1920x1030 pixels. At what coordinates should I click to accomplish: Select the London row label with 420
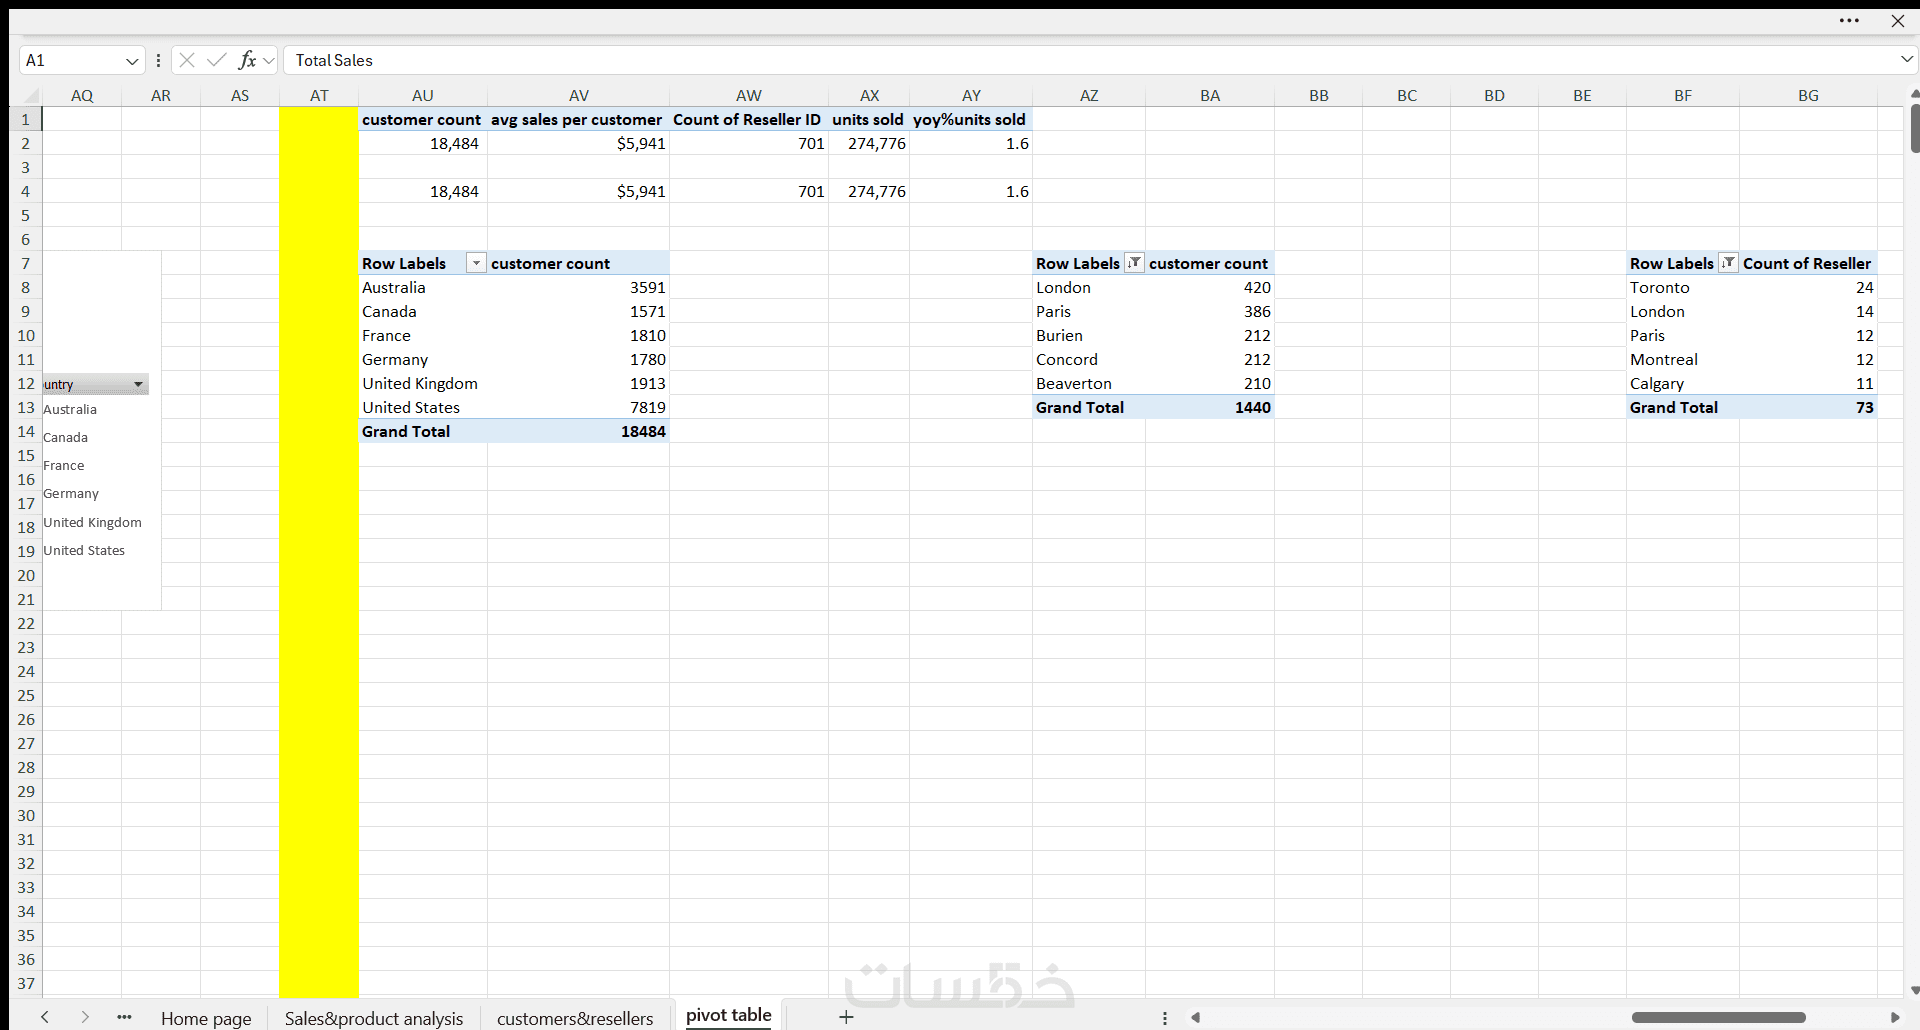(1089, 287)
